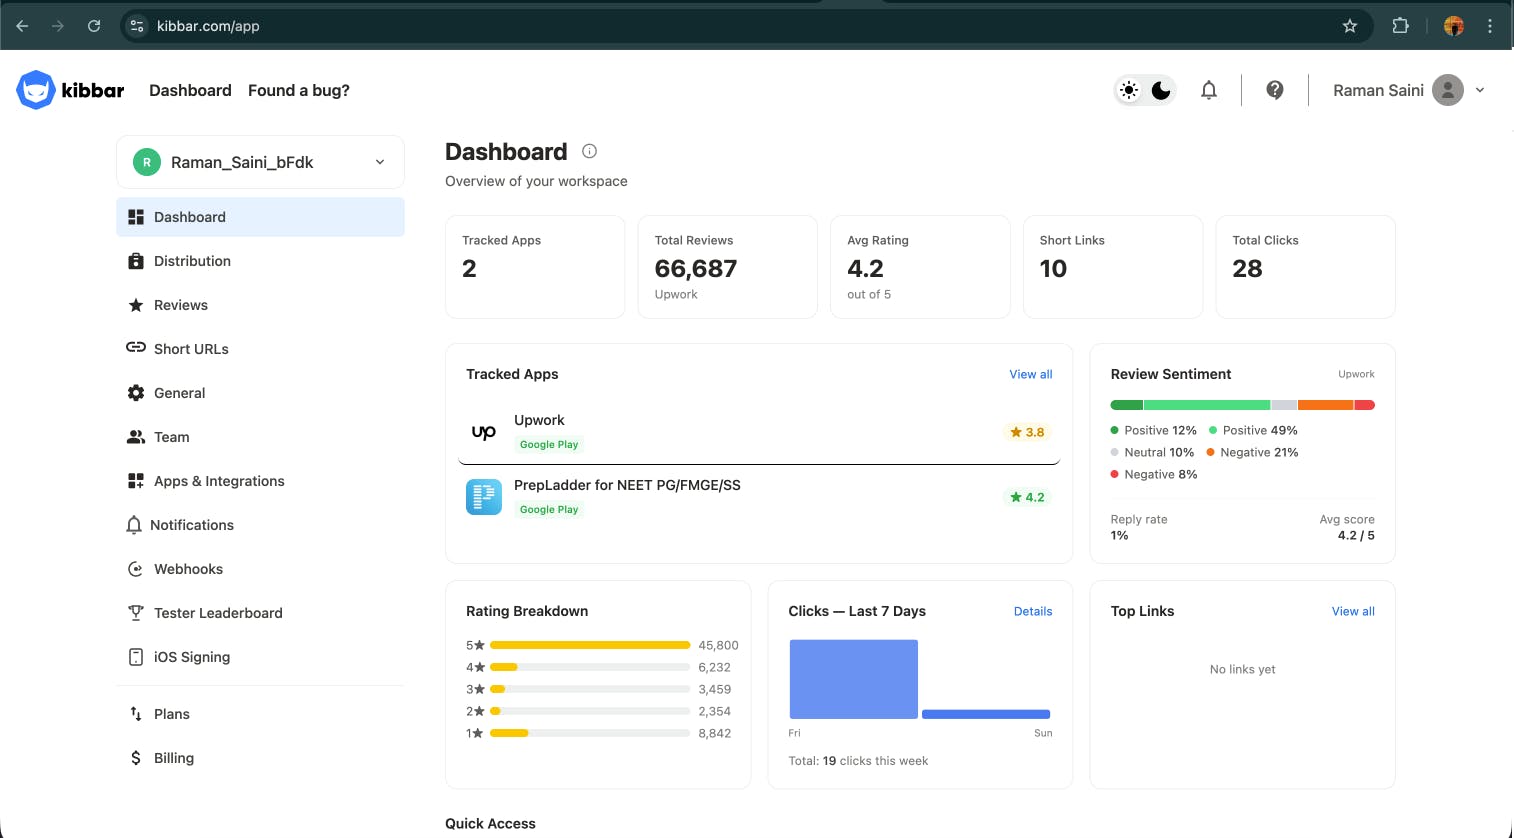Click the sidebar Notifications bell icon

click(x=134, y=525)
